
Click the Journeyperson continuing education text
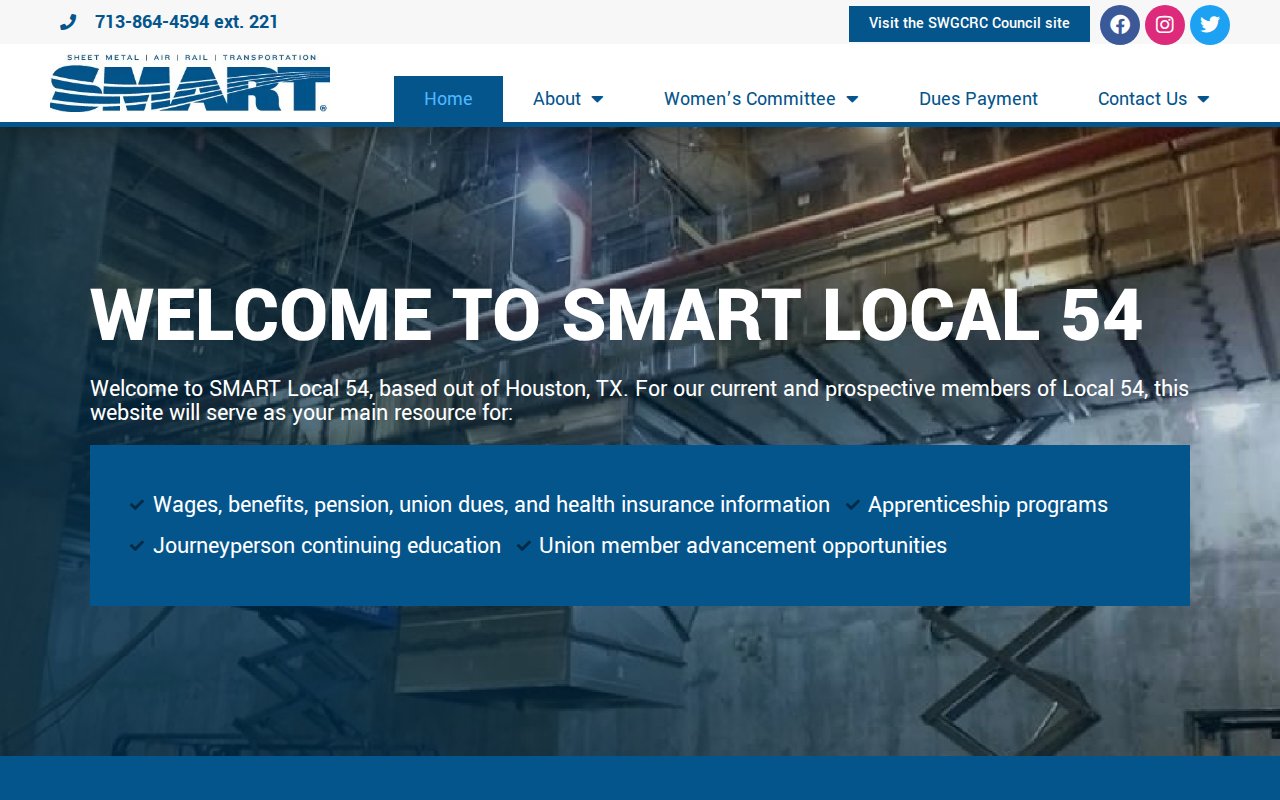tap(327, 546)
